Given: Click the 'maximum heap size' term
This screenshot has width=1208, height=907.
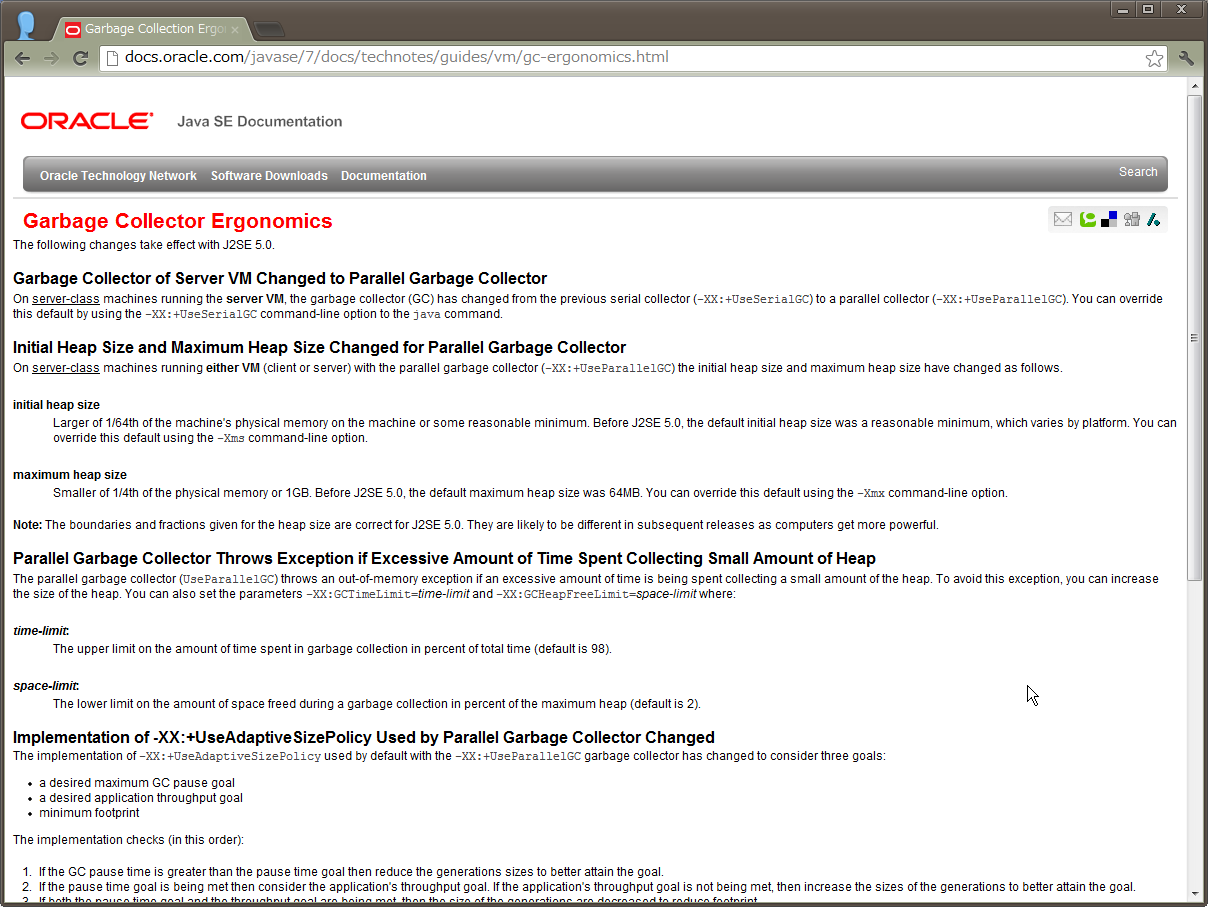Looking at the screenshot, I should [x=70, y=475].
